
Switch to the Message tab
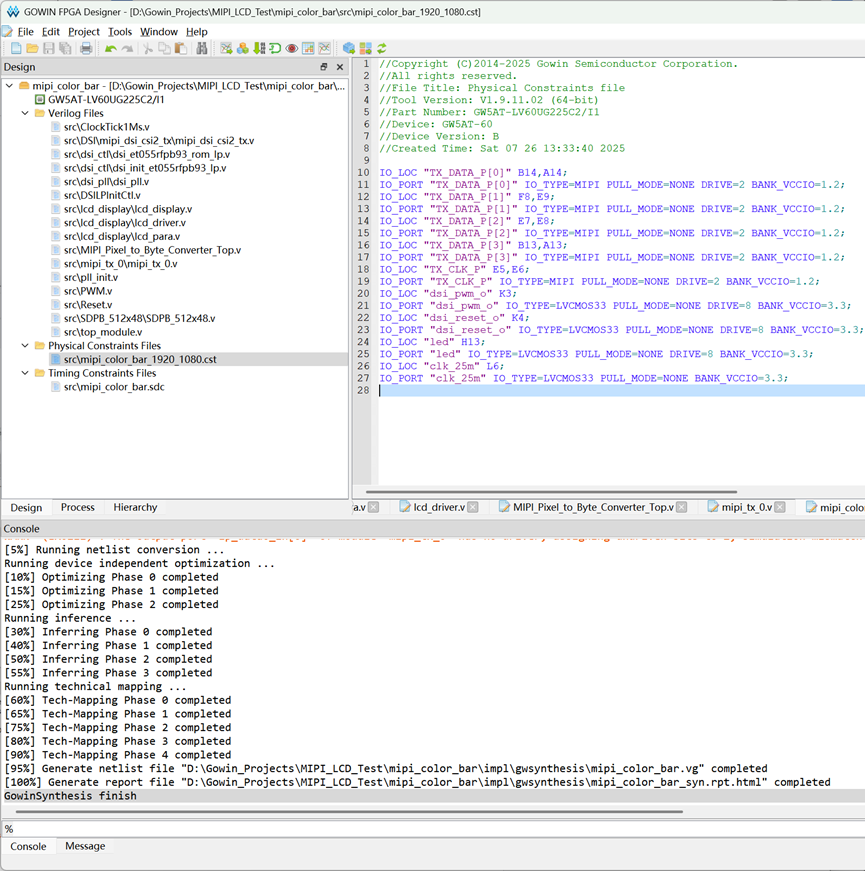click(x=85, y=846)
